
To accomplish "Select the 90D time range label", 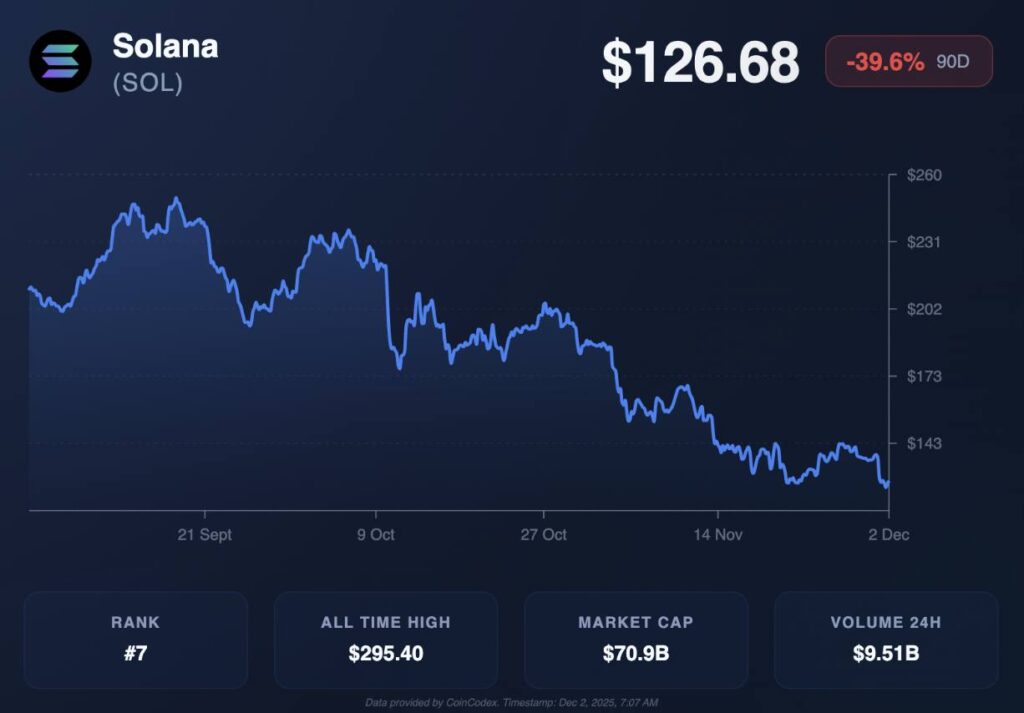I will 952,62.
